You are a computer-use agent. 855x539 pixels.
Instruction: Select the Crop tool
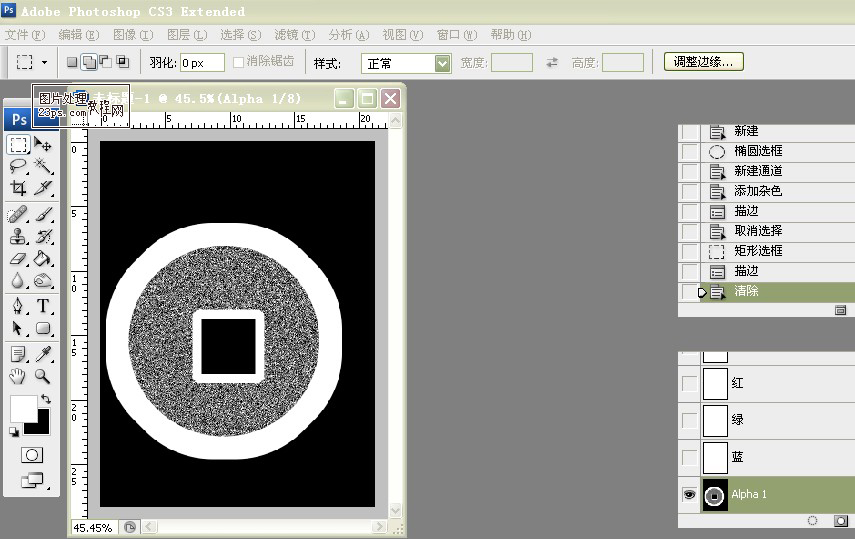[18, 188]
